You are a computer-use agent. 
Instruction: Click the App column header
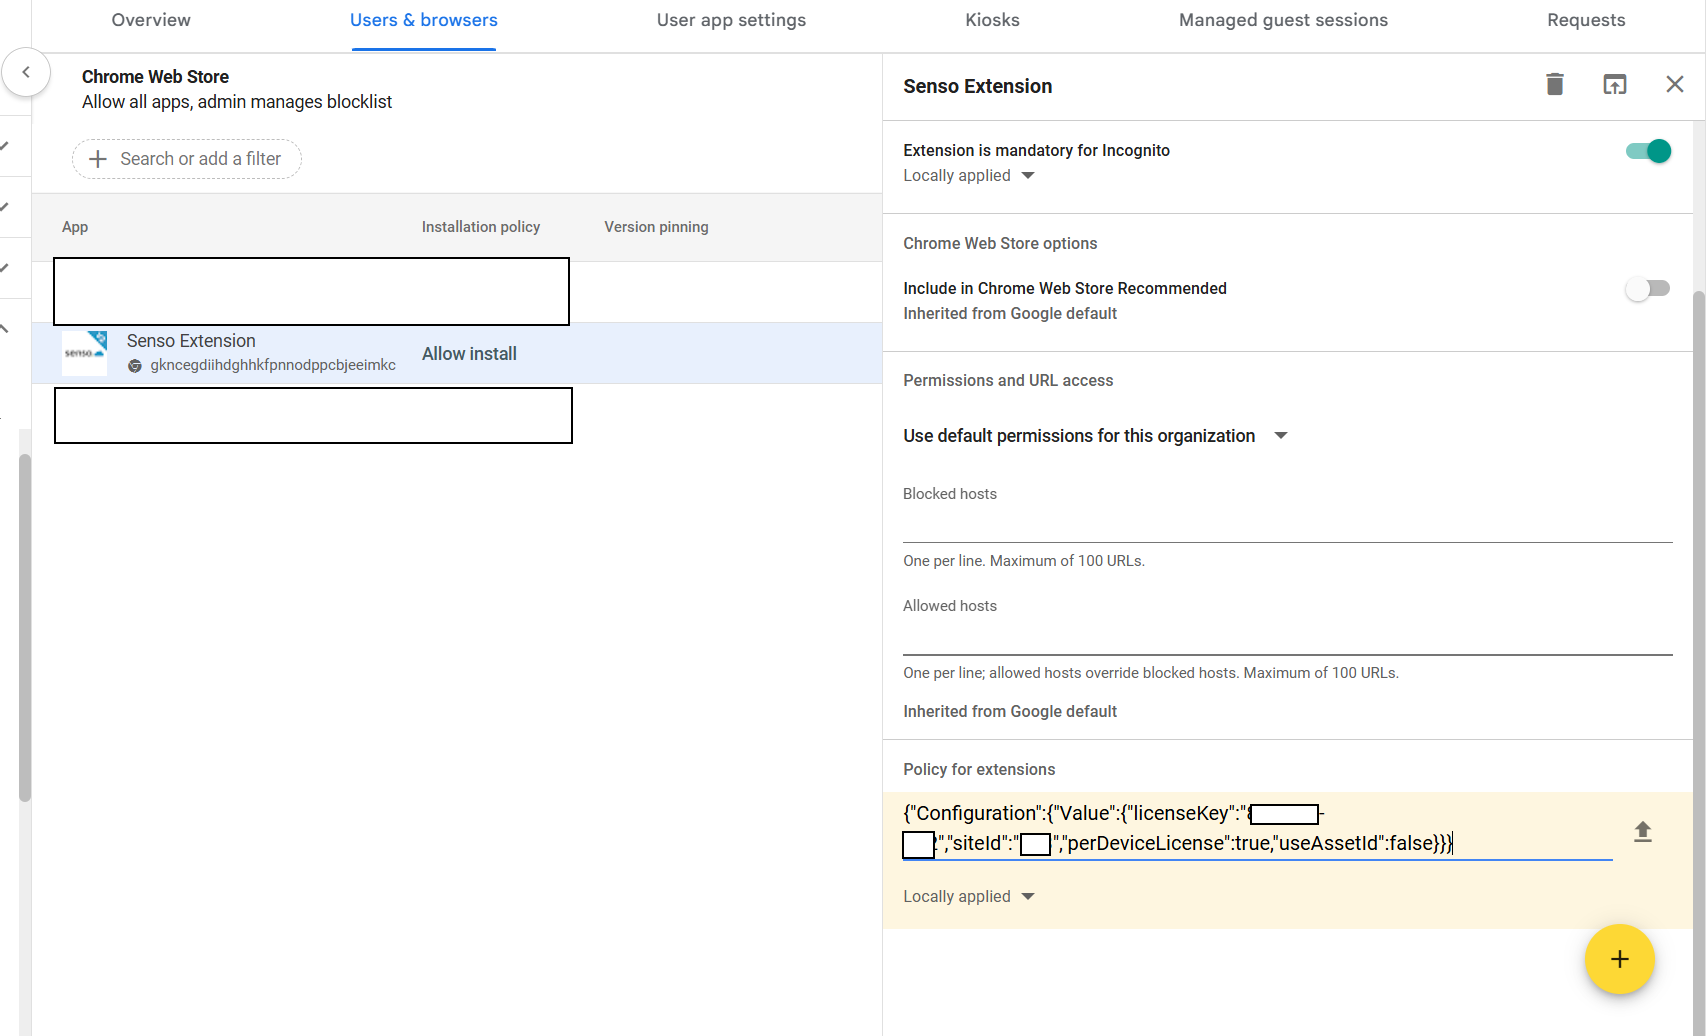click(x=75, y=227)
